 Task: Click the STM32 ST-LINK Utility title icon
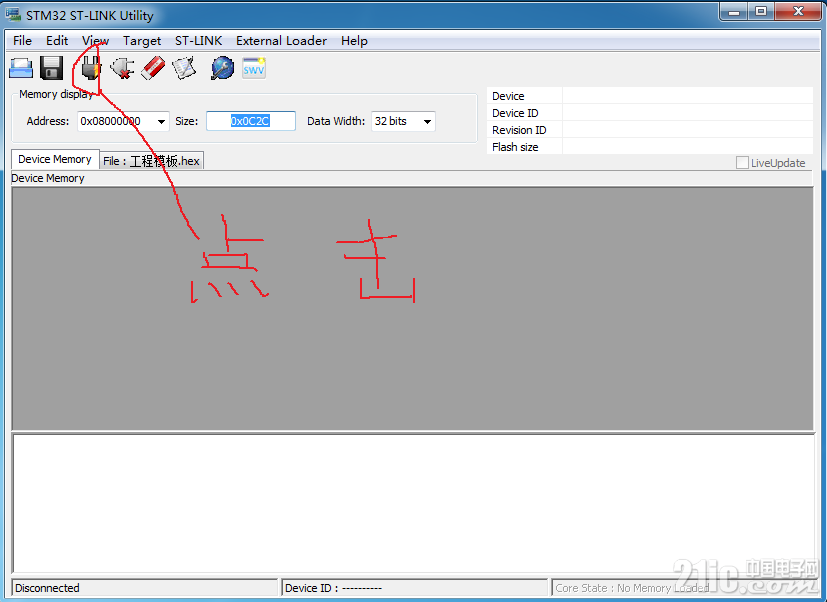(x=13, y=14)
